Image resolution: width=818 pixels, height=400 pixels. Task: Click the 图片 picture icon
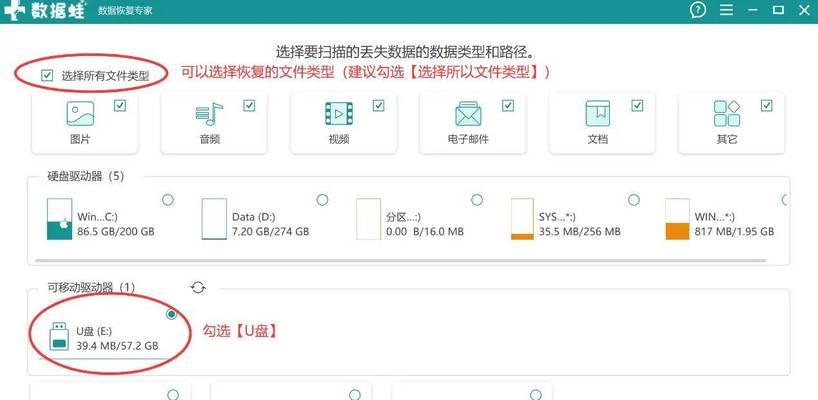click(80, 114)
